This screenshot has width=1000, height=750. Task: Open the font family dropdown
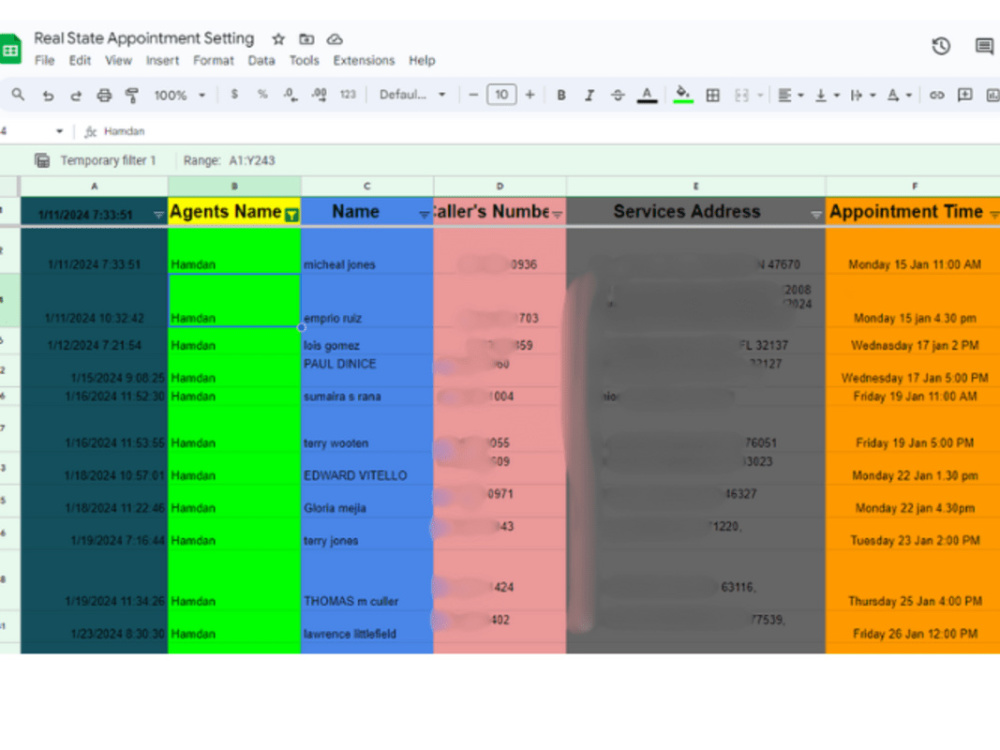[x=412, y=94]
